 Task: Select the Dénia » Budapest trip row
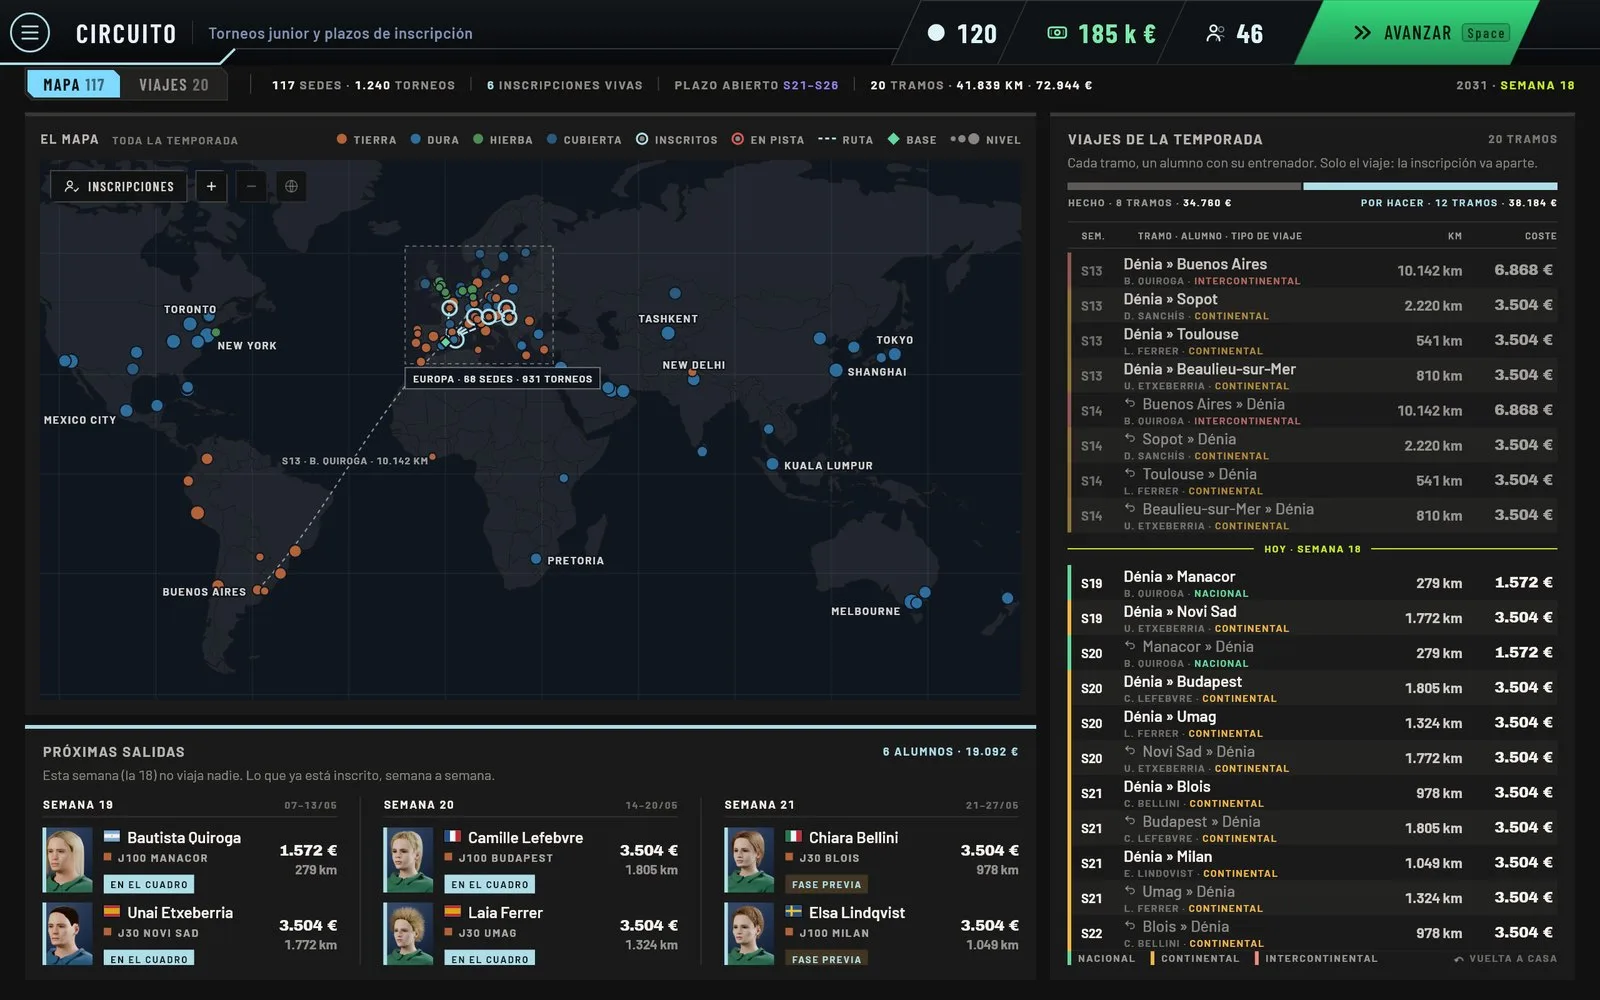(1312, 688)
